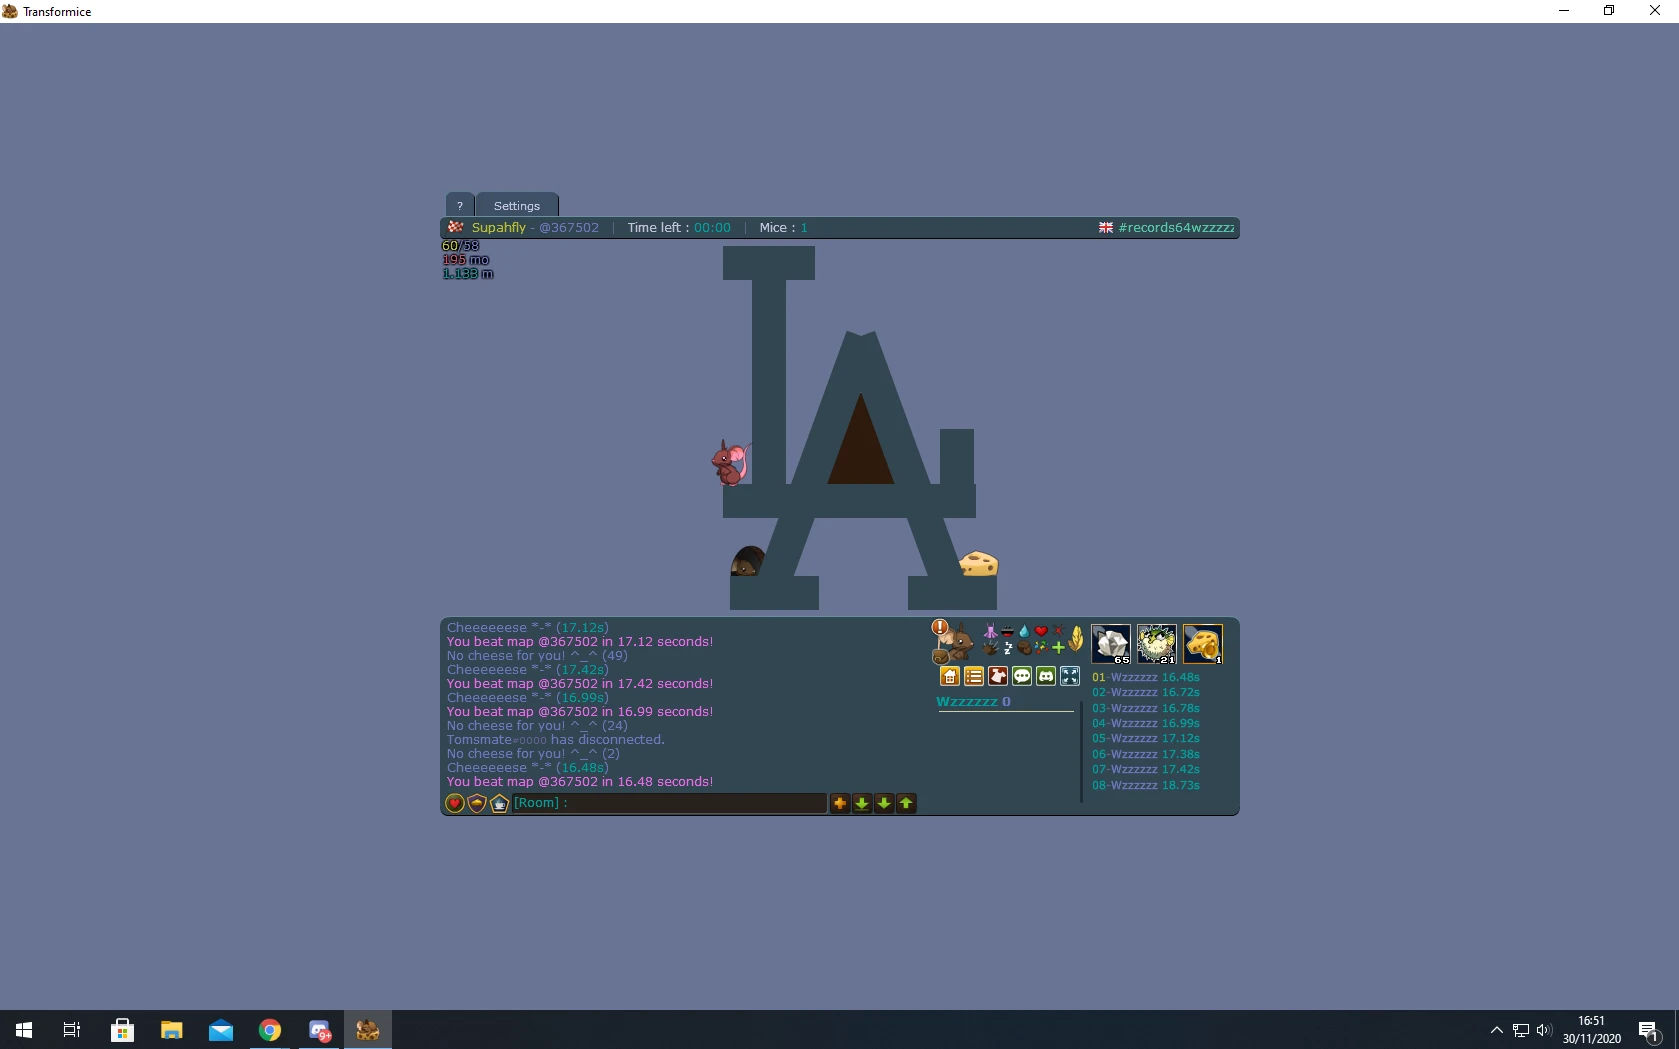
Task: Click record entry 03-Wzzzzzz 16.78s
Action: point(1146,708)
